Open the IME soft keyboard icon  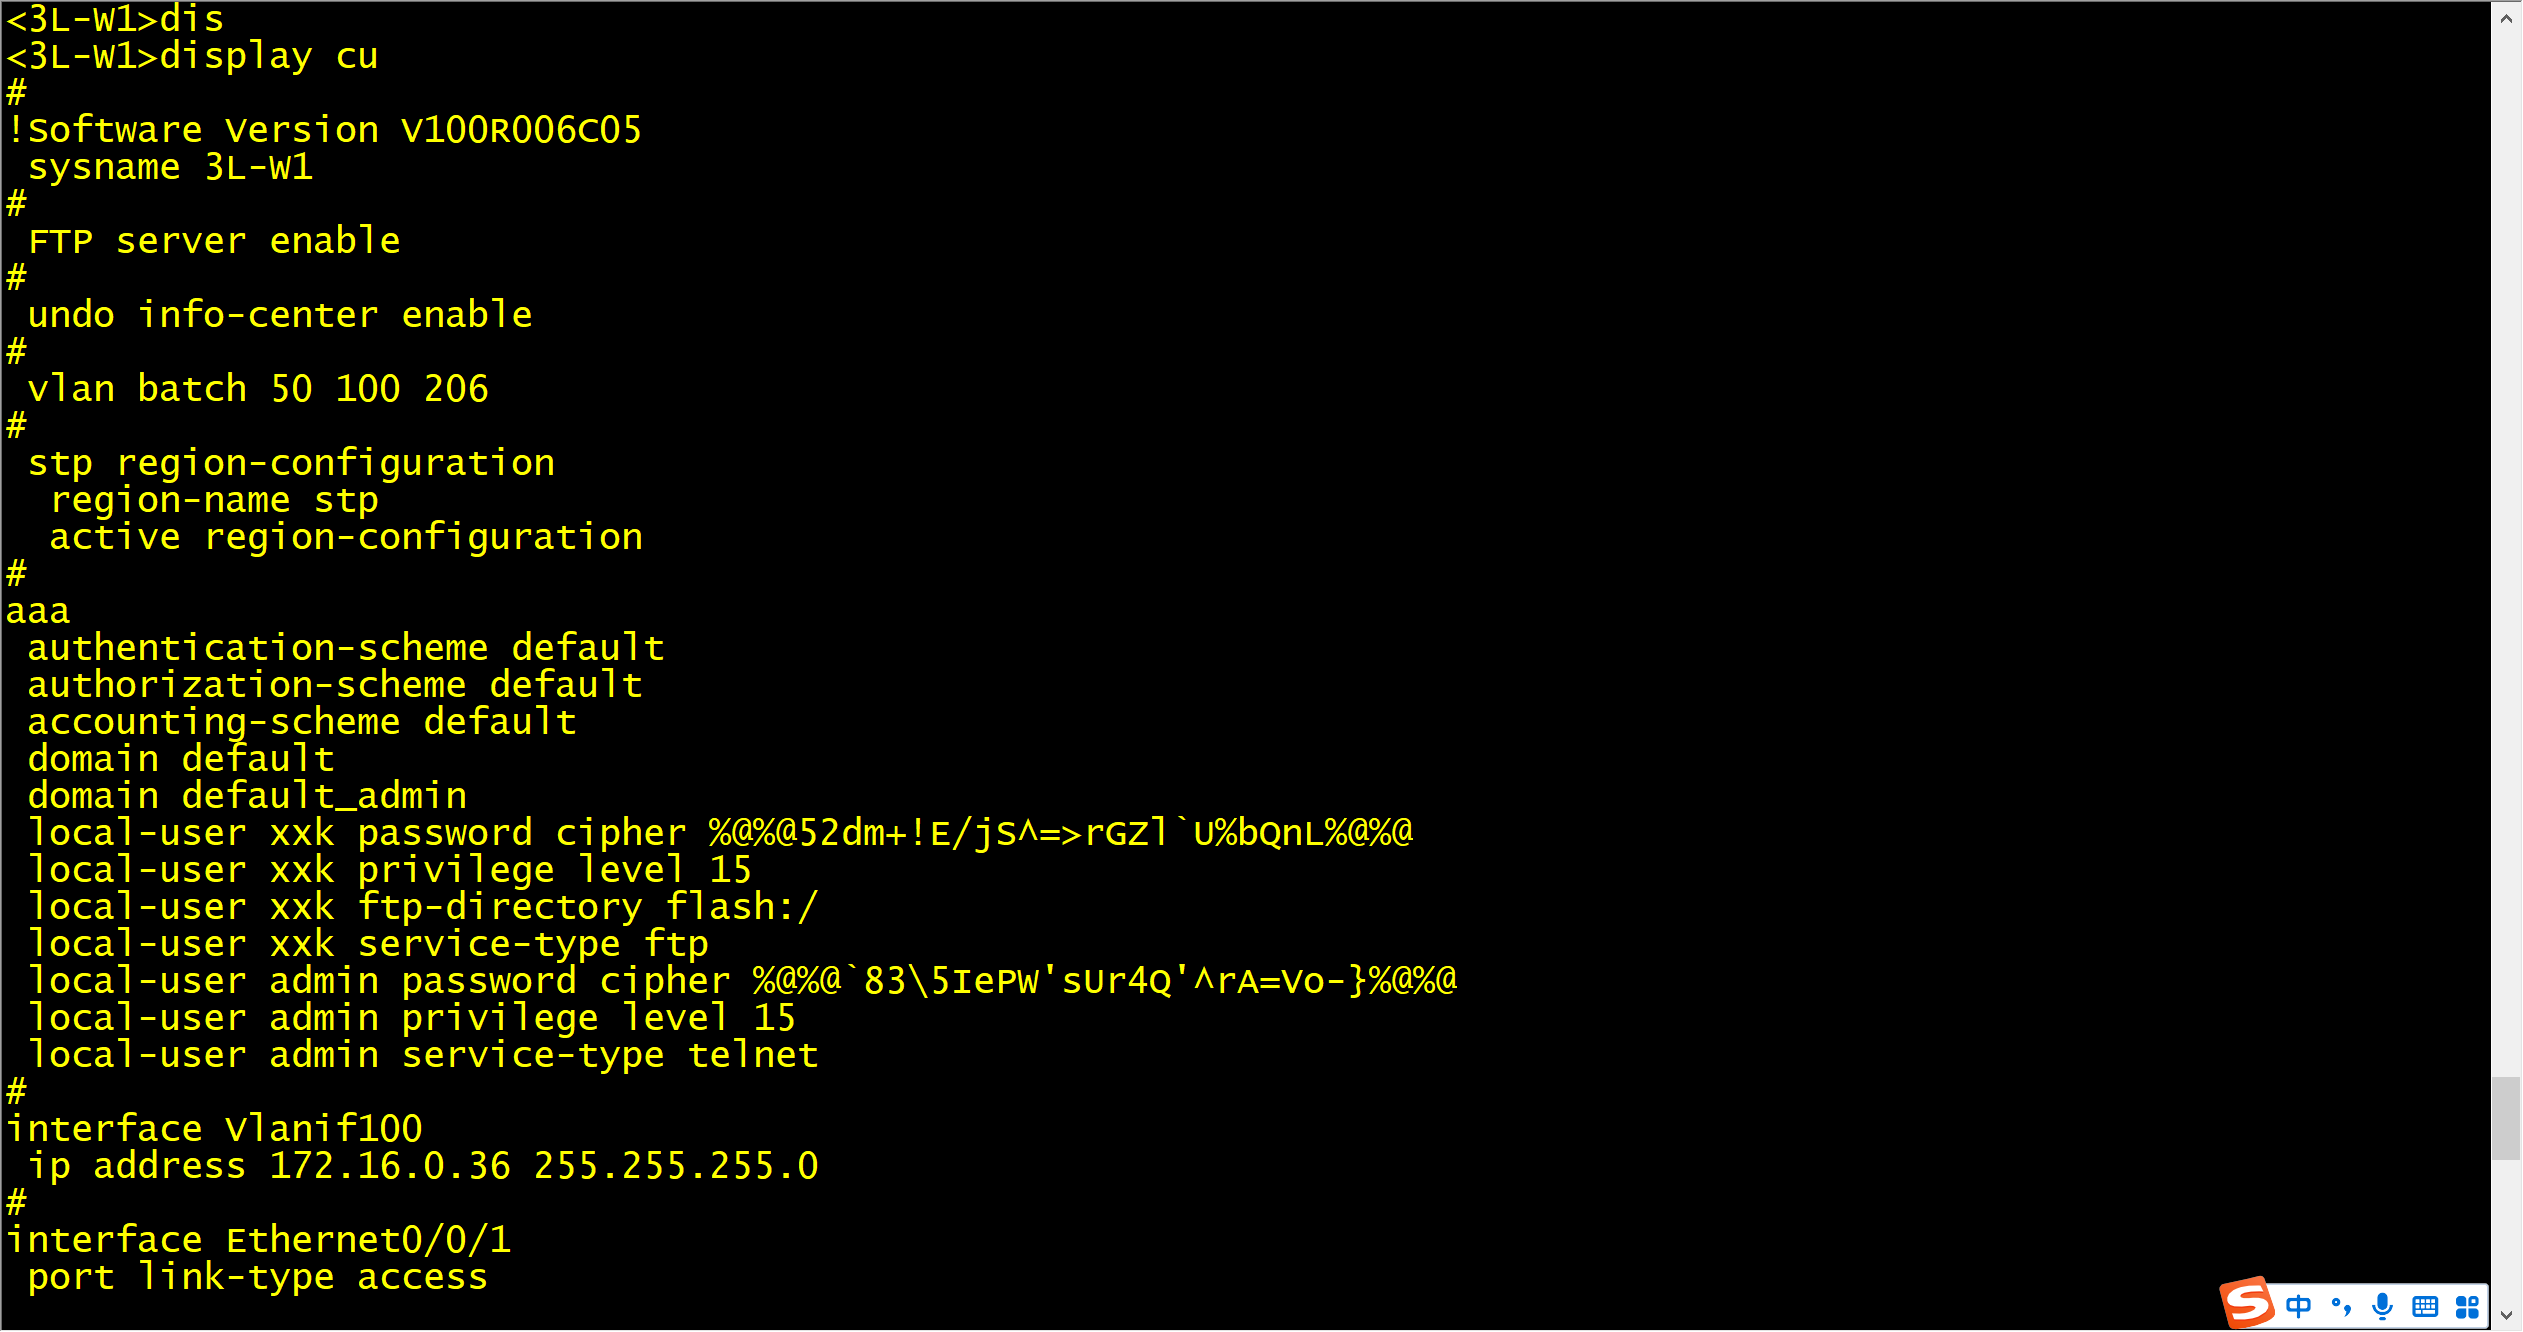pyautogui.click(x=2425, y=1306)
